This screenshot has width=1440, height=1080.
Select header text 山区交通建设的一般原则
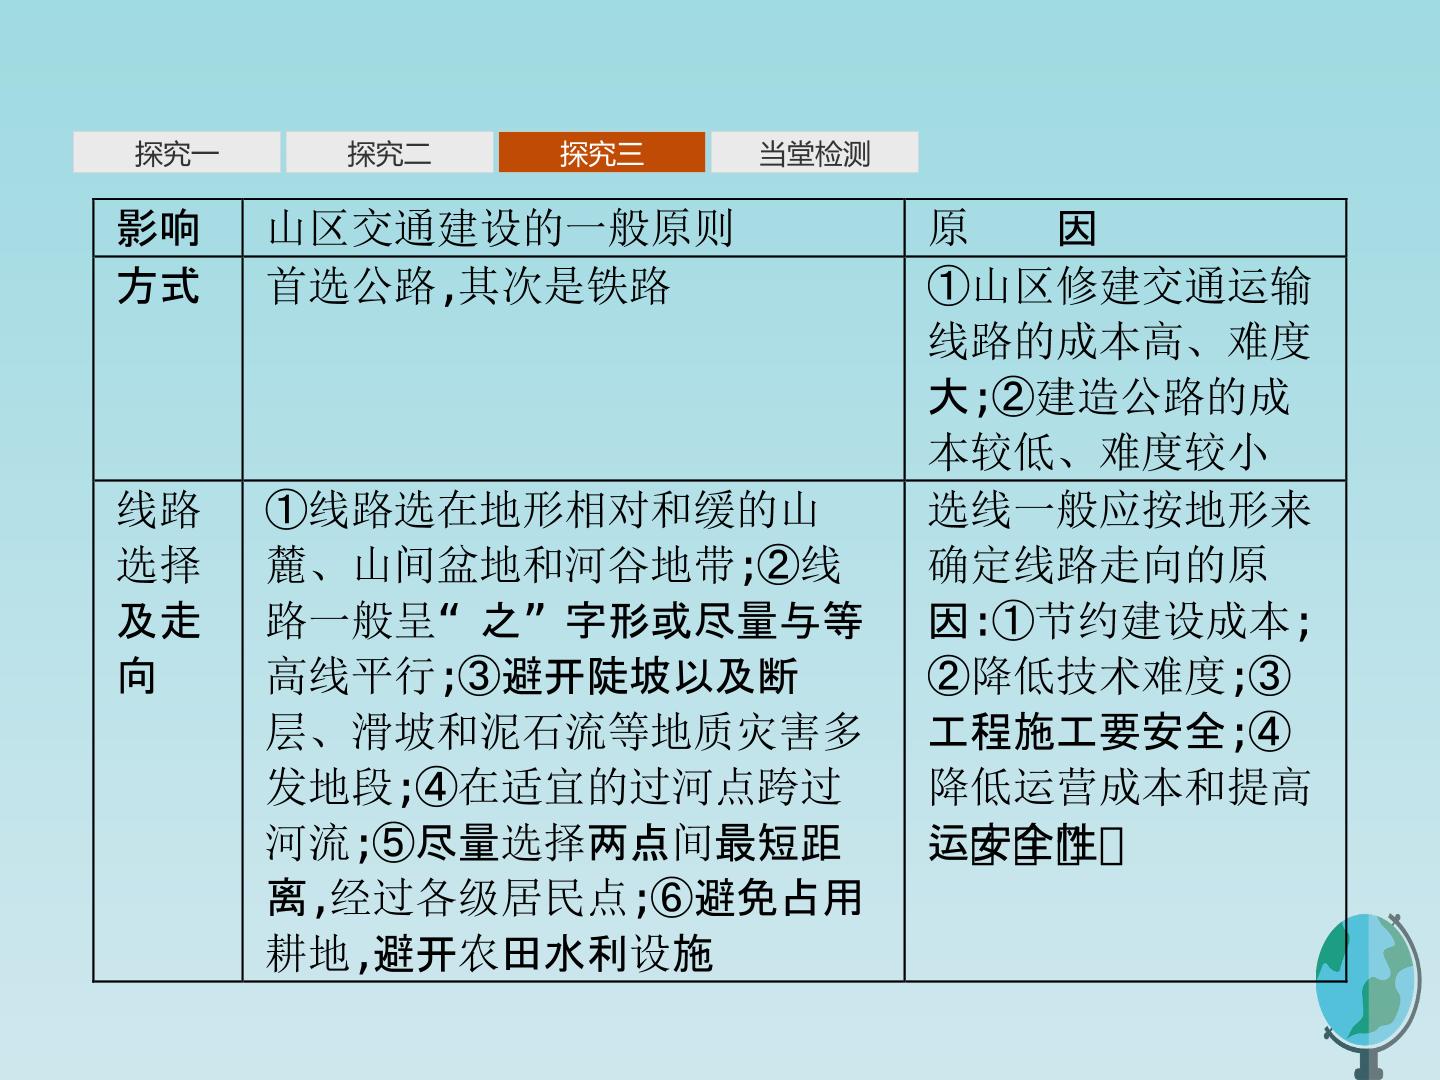[501, 229]
